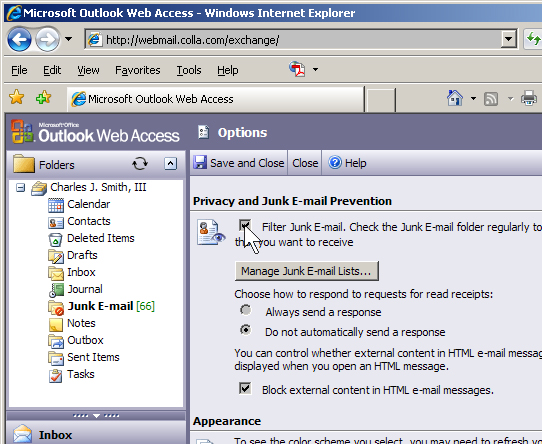
Task: Click the Add to Favorites icon
Action: (x=44, y=98)
